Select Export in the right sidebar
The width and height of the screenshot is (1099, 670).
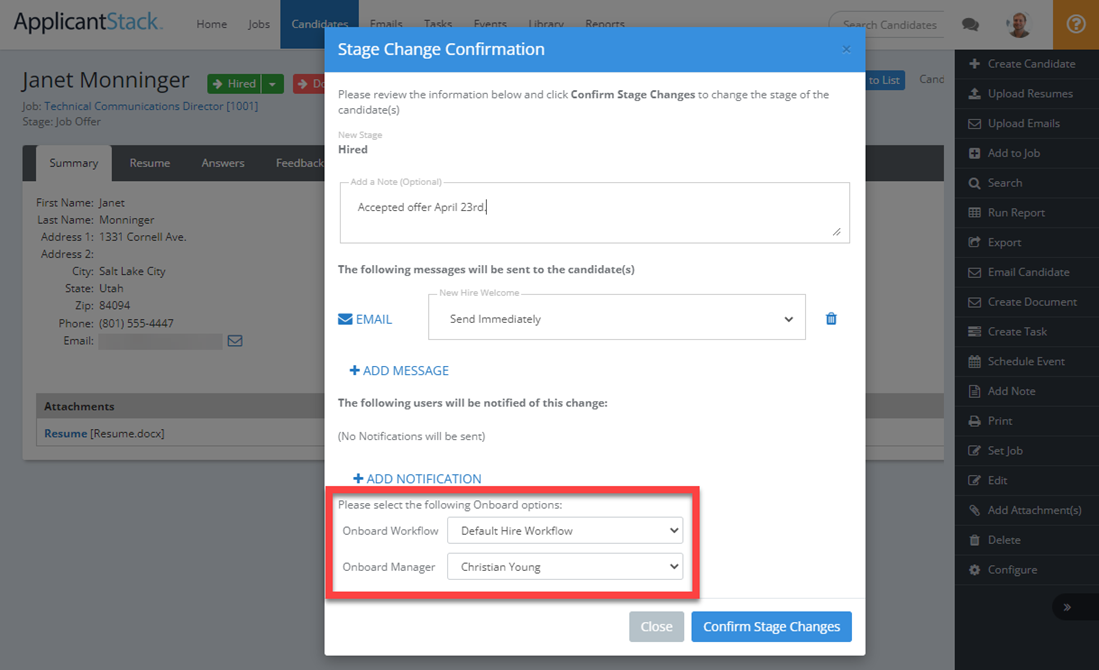pos(1004,242)
